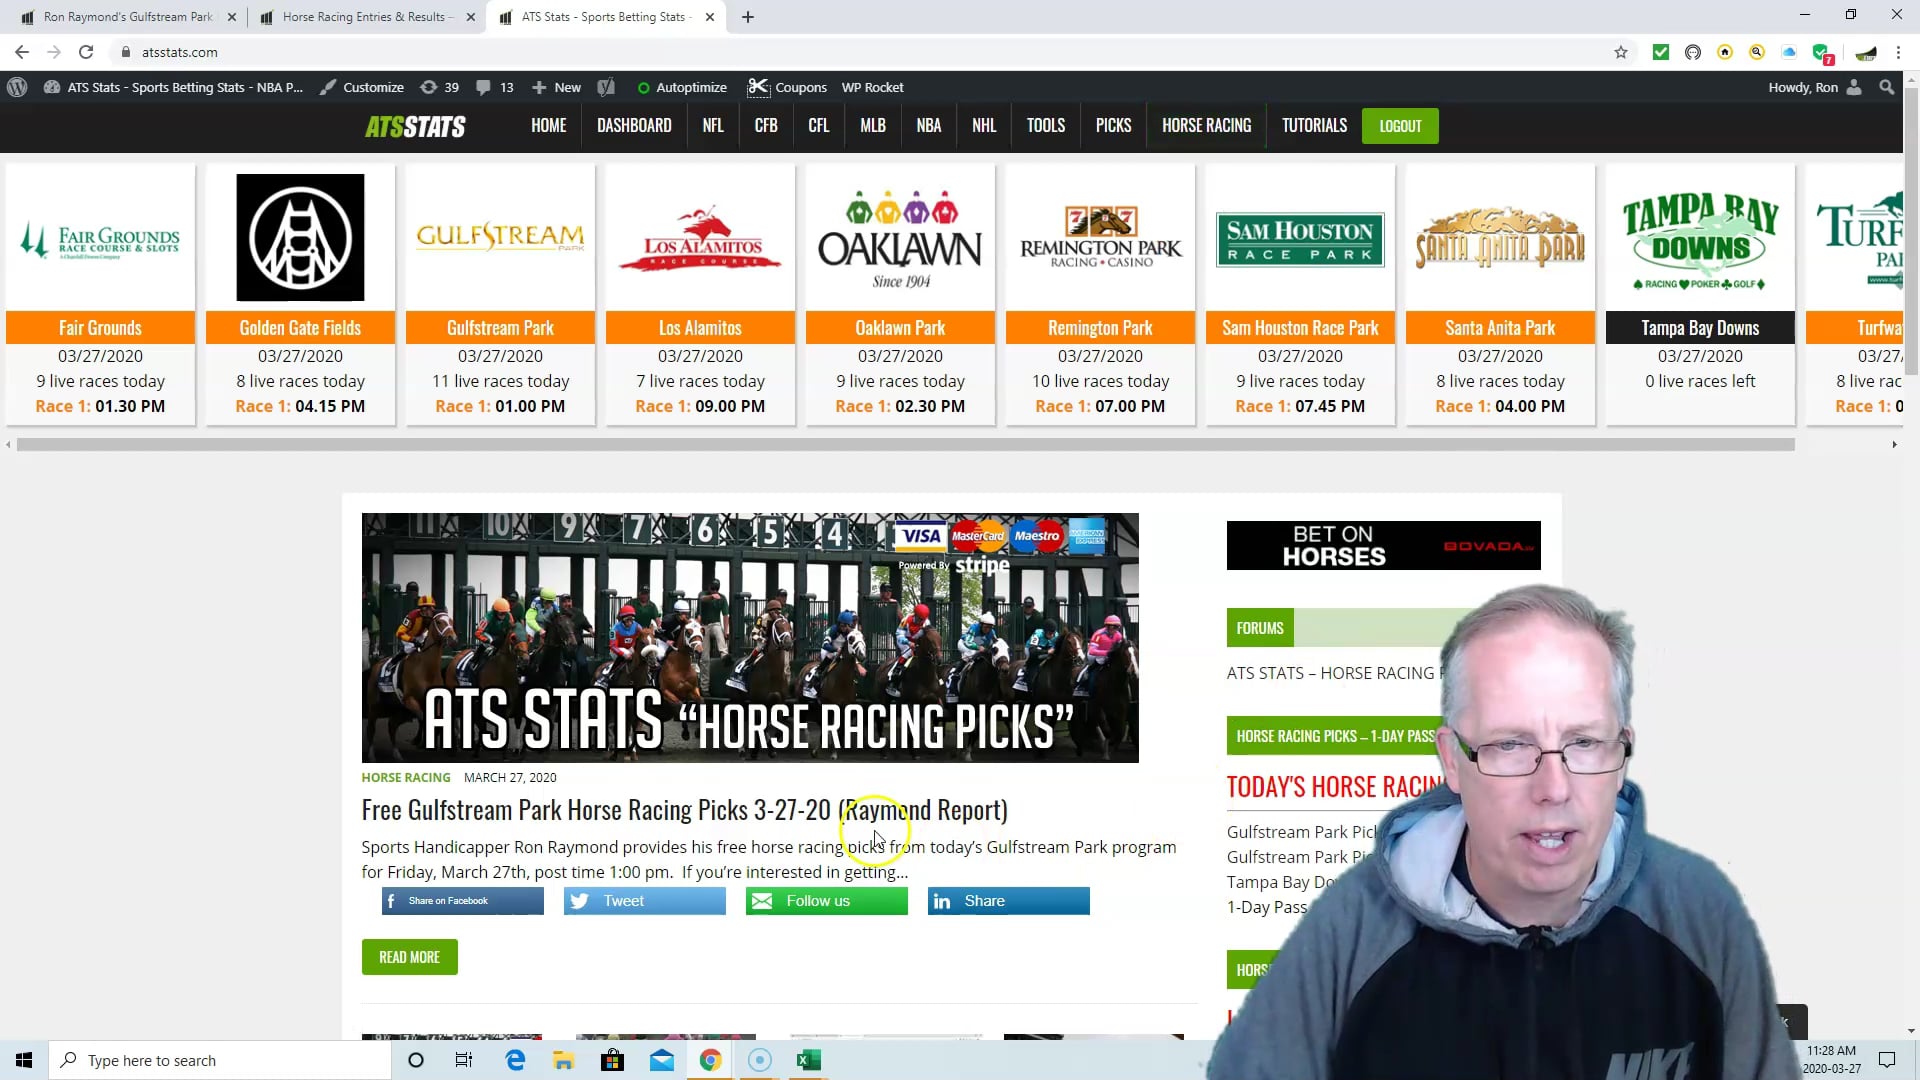1920x1080 pixels.
Task: Click the Windows Start button
Action: 24,1060
